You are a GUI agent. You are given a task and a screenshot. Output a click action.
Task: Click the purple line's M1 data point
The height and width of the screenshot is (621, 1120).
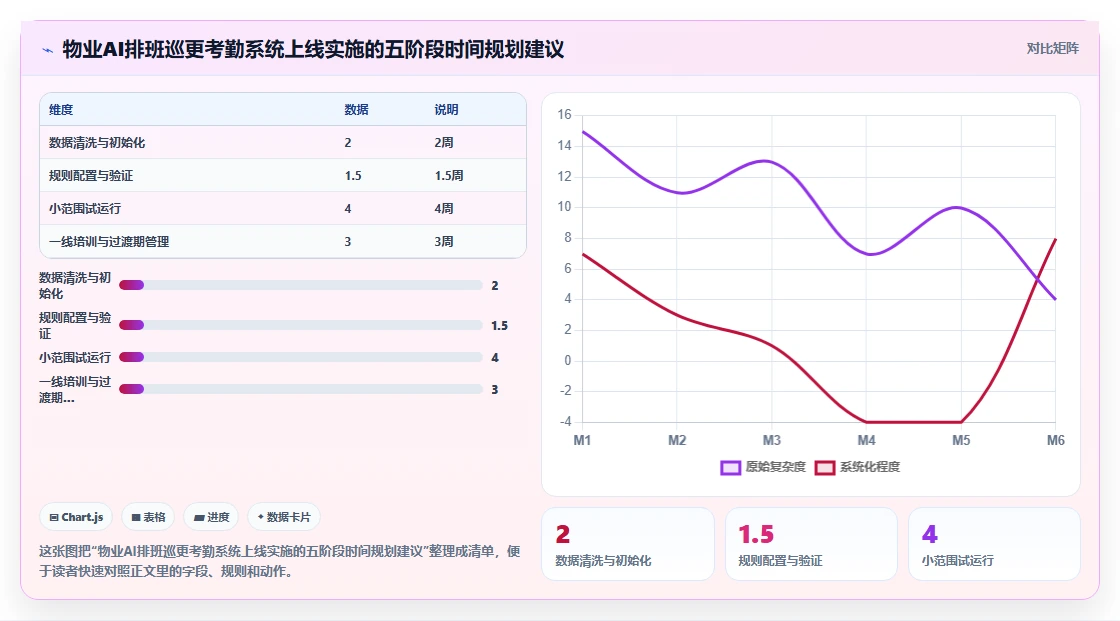pyautogui.click(x=583, y=131)
